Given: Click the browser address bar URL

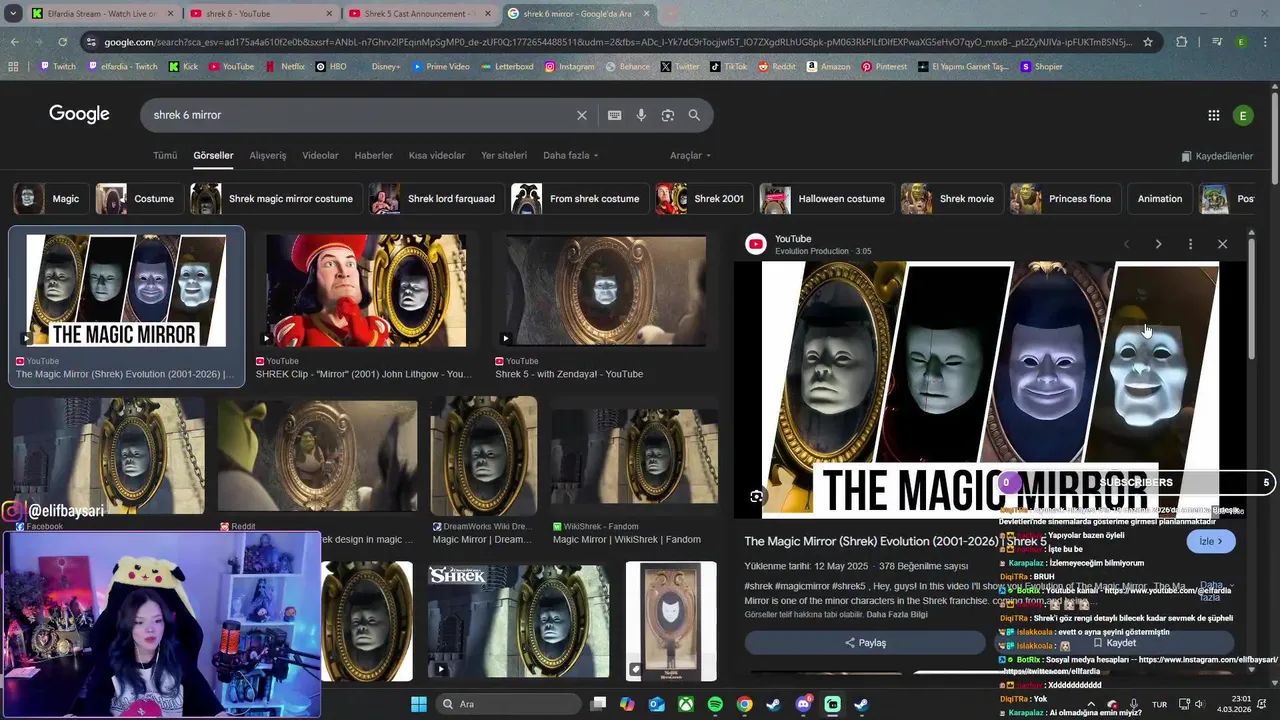Looking at the screenshot, I should [x=617, y=42].
